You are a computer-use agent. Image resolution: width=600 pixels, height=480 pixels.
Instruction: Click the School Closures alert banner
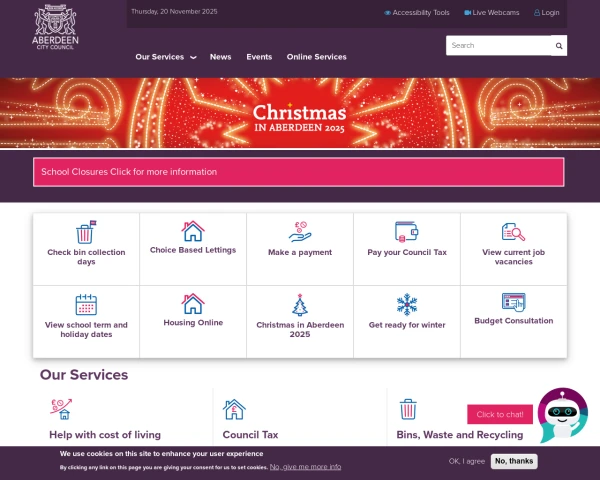coord(298,172)
